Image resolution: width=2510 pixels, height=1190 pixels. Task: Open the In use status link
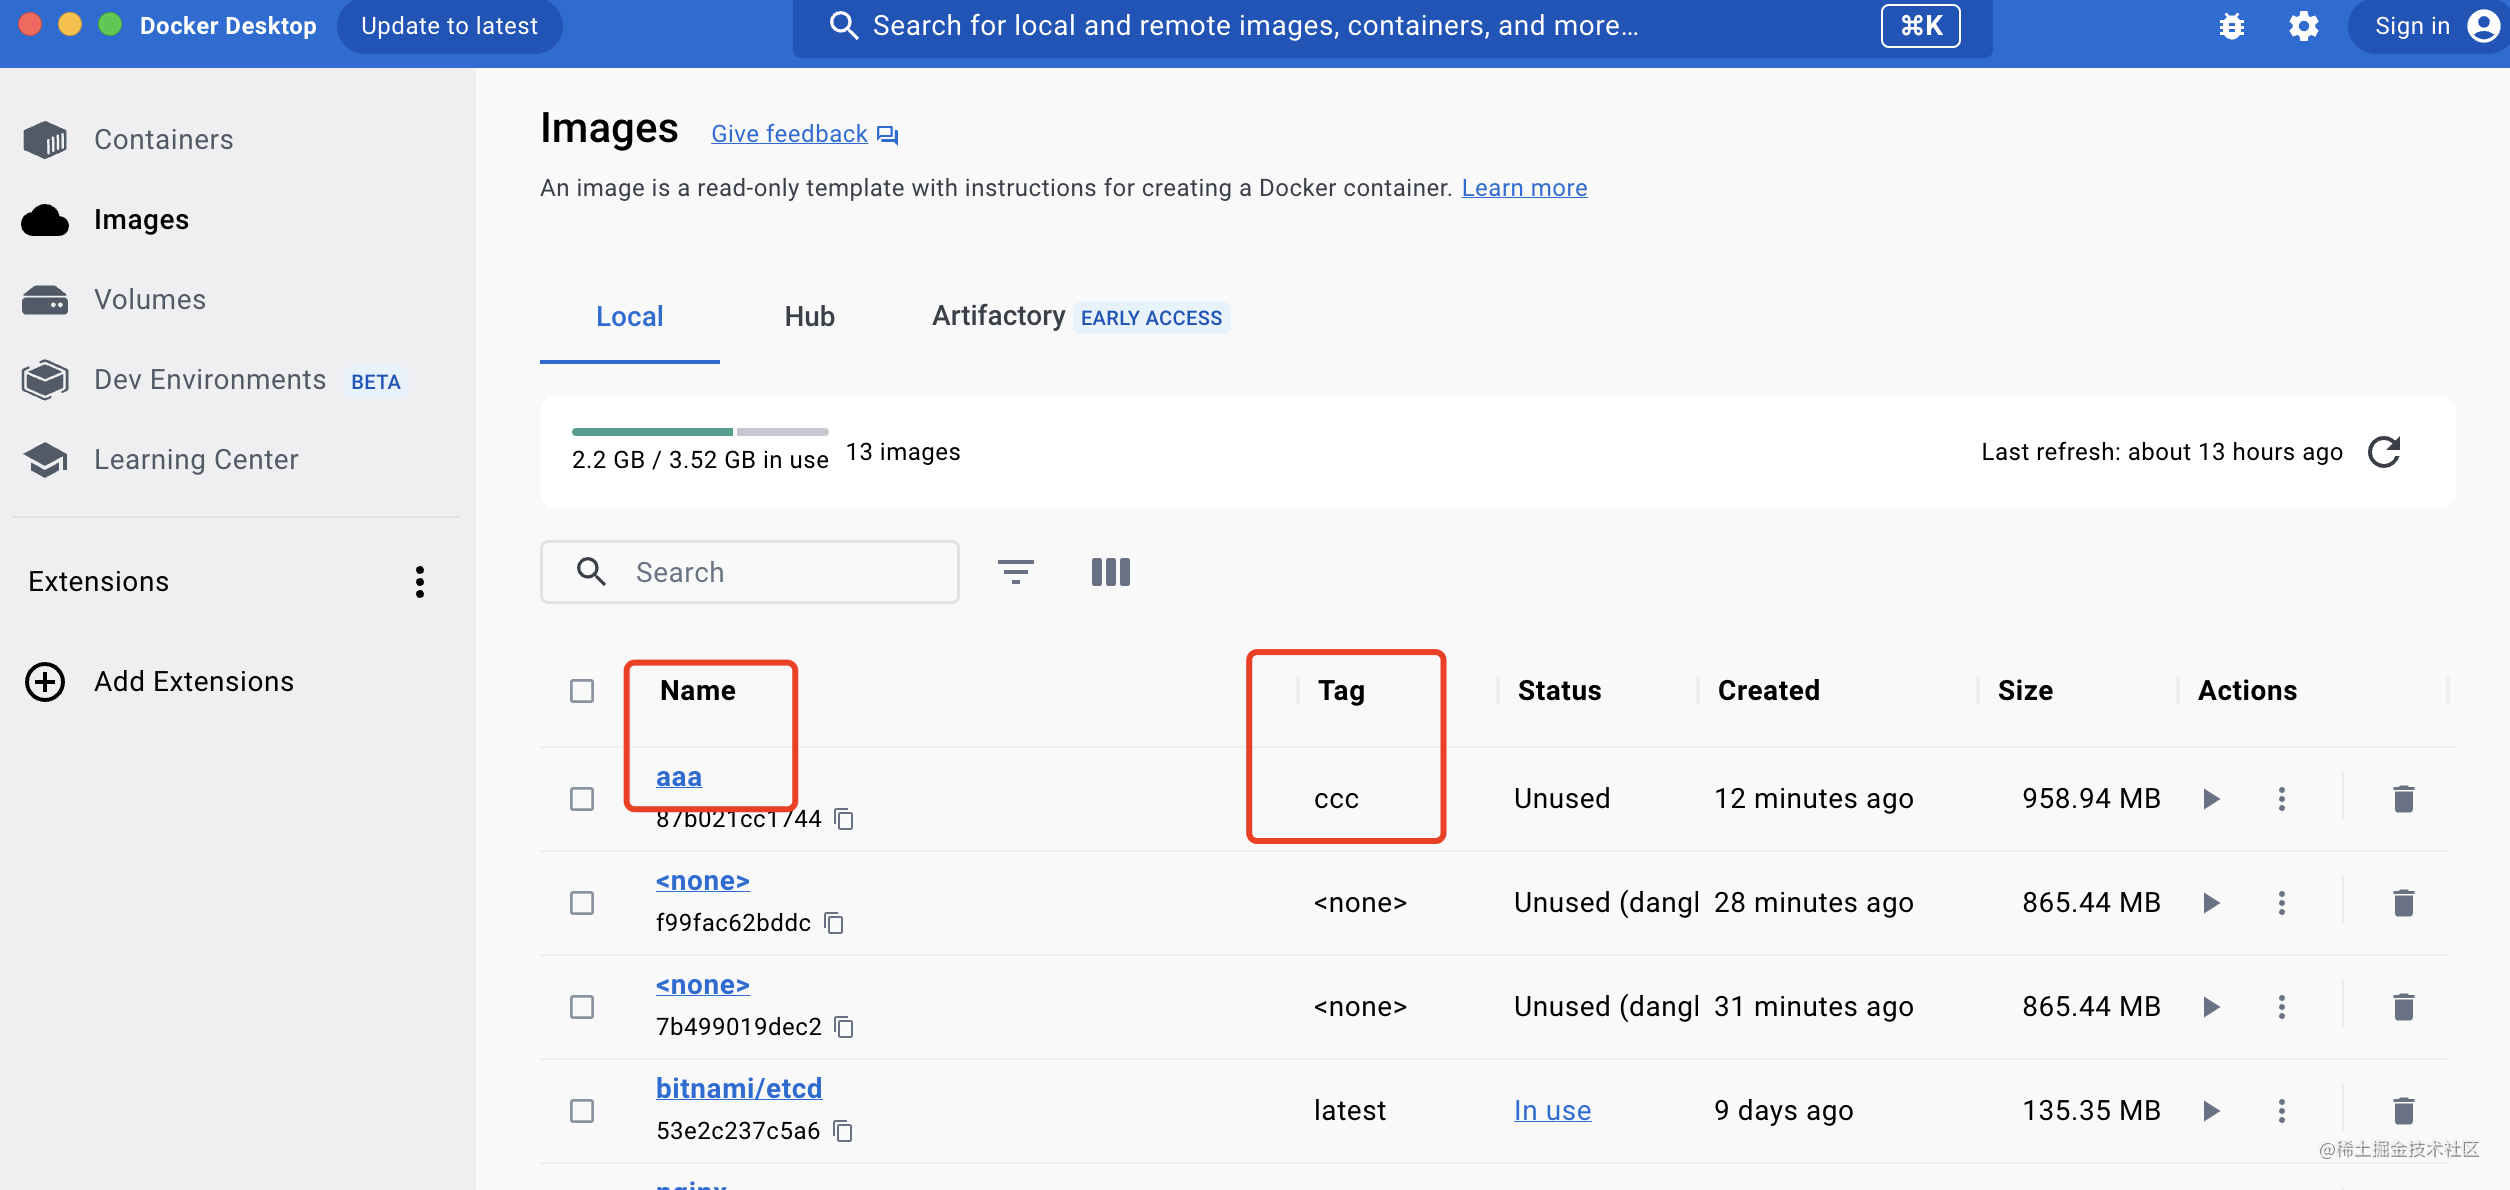pos(1552,1111)
